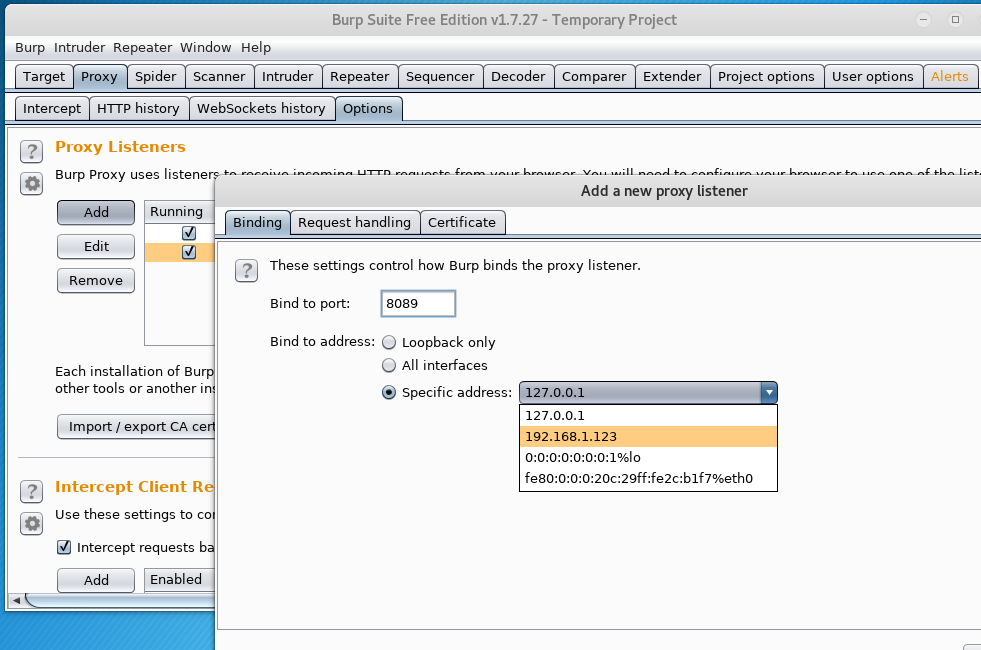The width and height of the screenshot is (981, 650).
Task: Maximize the Burp Suite window
Action: pyautogui.click(x=955, y=19)
